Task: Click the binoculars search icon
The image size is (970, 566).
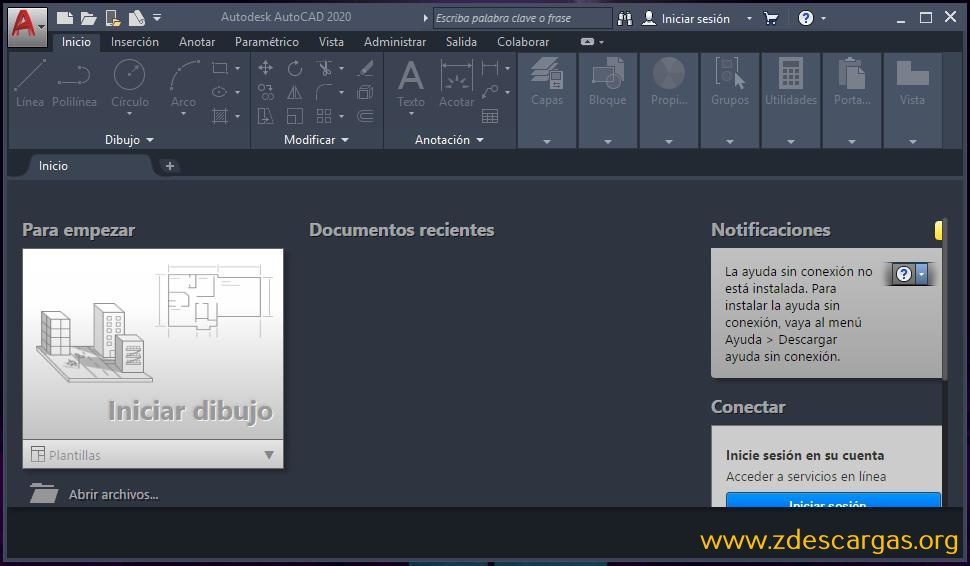Action: 625,19
